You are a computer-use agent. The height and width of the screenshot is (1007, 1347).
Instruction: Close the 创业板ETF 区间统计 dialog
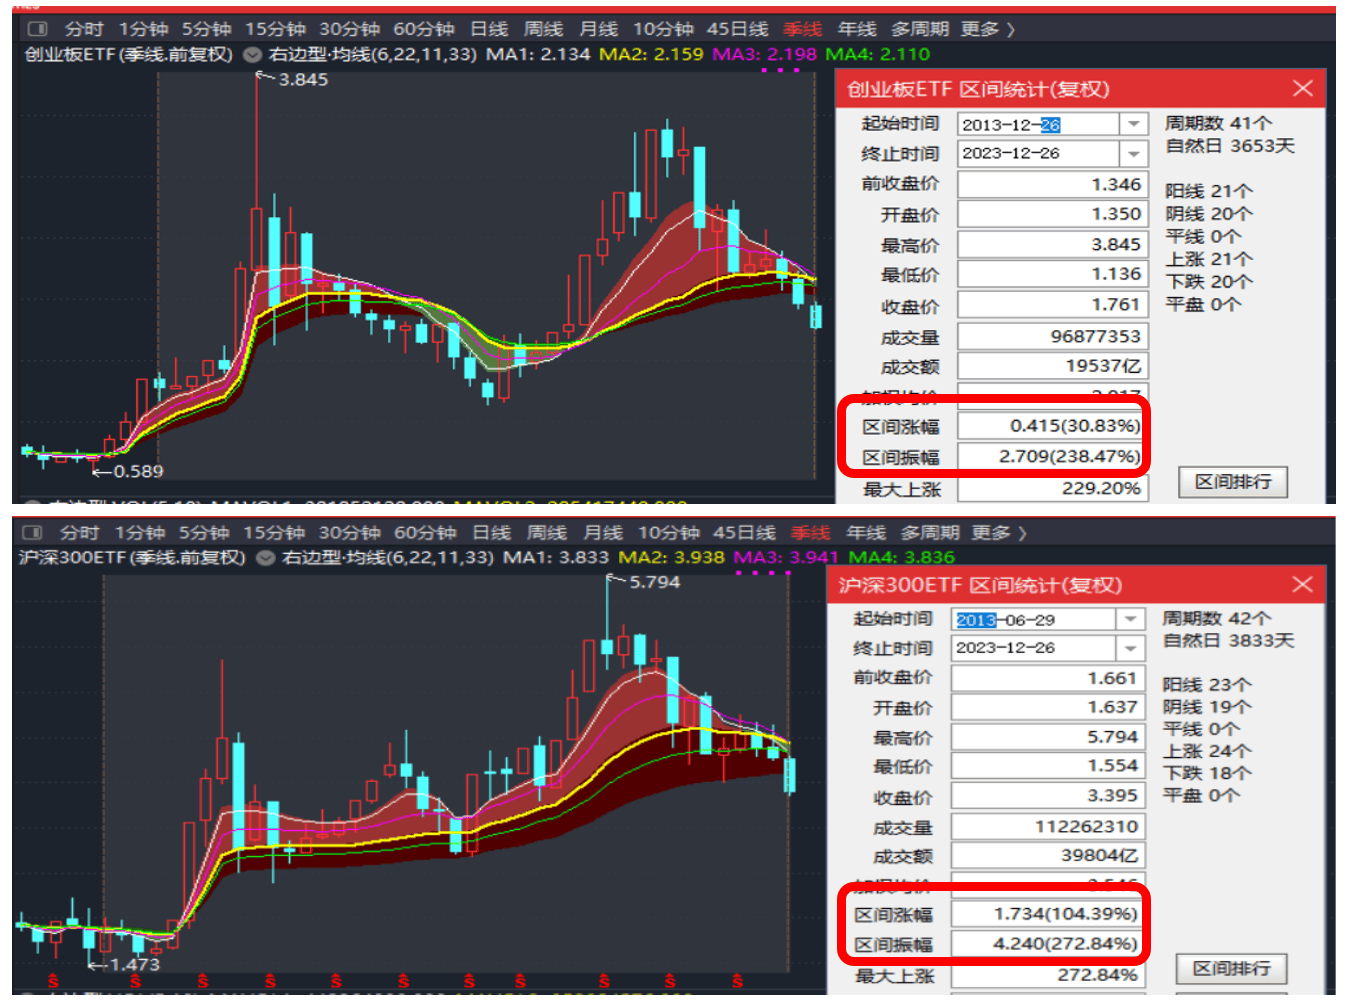tap(1302, 88)
